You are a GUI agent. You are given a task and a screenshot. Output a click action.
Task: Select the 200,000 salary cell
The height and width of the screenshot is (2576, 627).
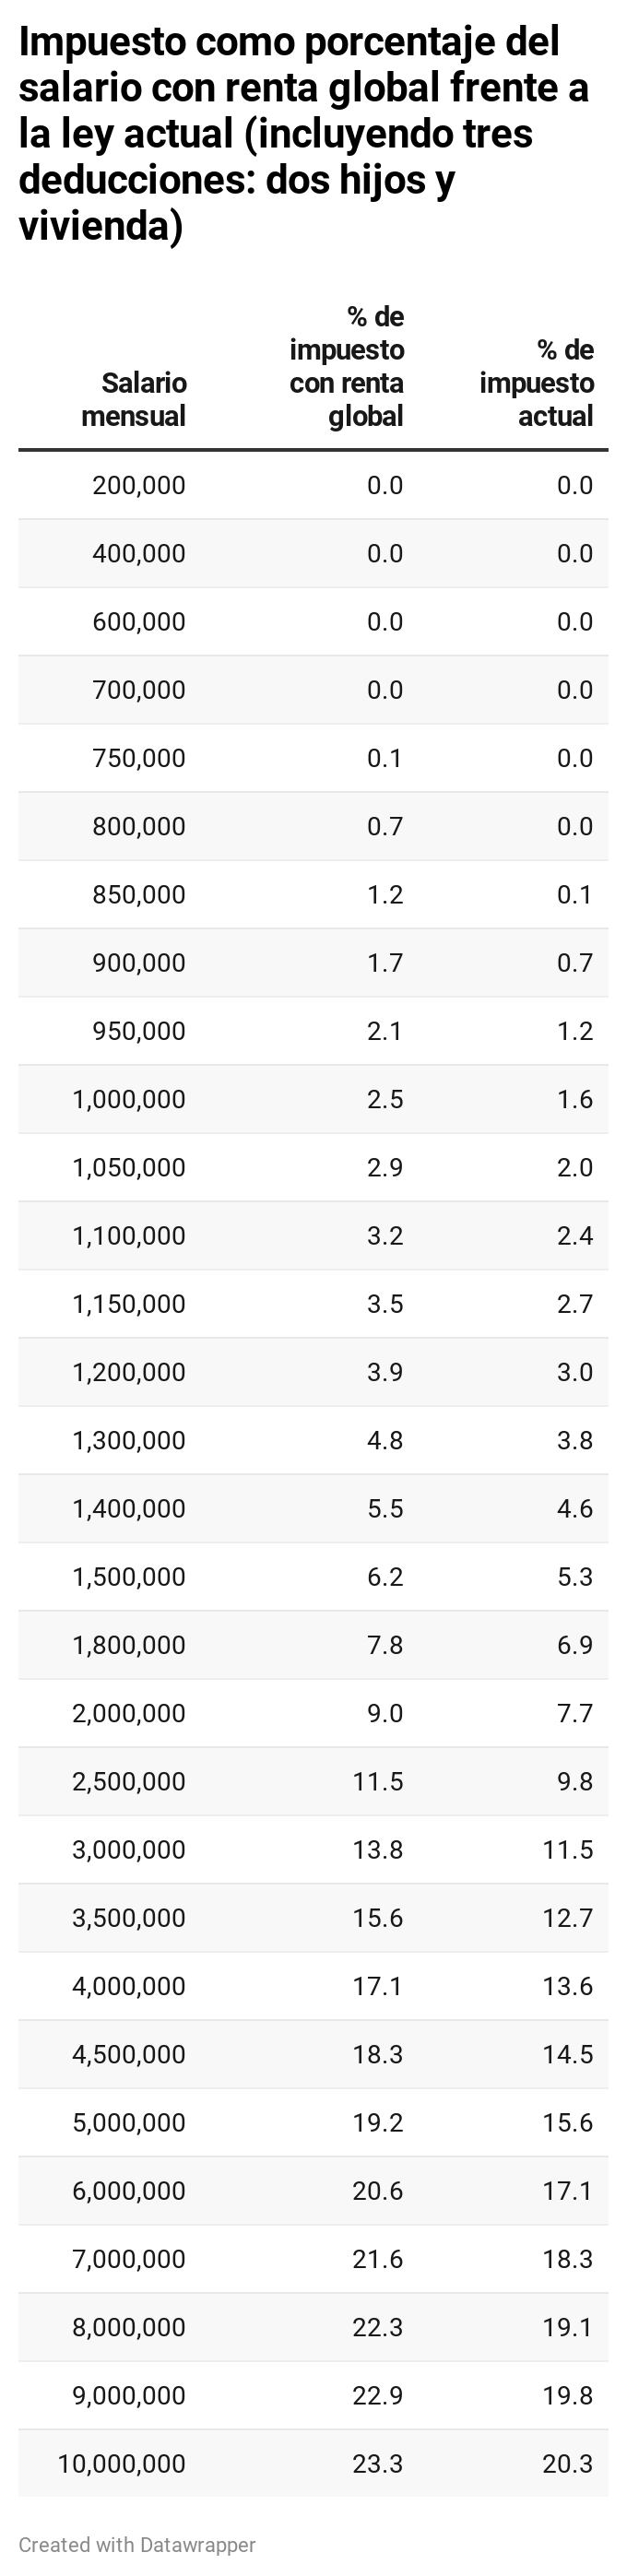click(x=139, y=485)
